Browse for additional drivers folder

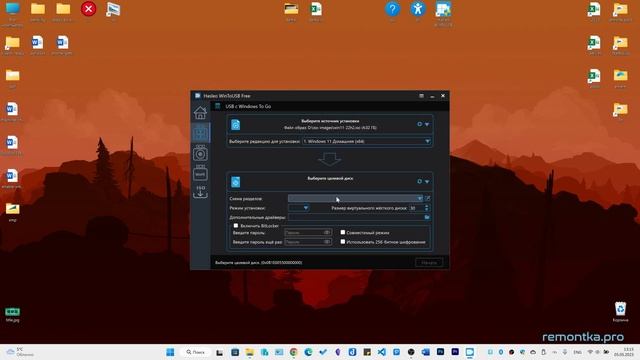[x=427, y=217]
